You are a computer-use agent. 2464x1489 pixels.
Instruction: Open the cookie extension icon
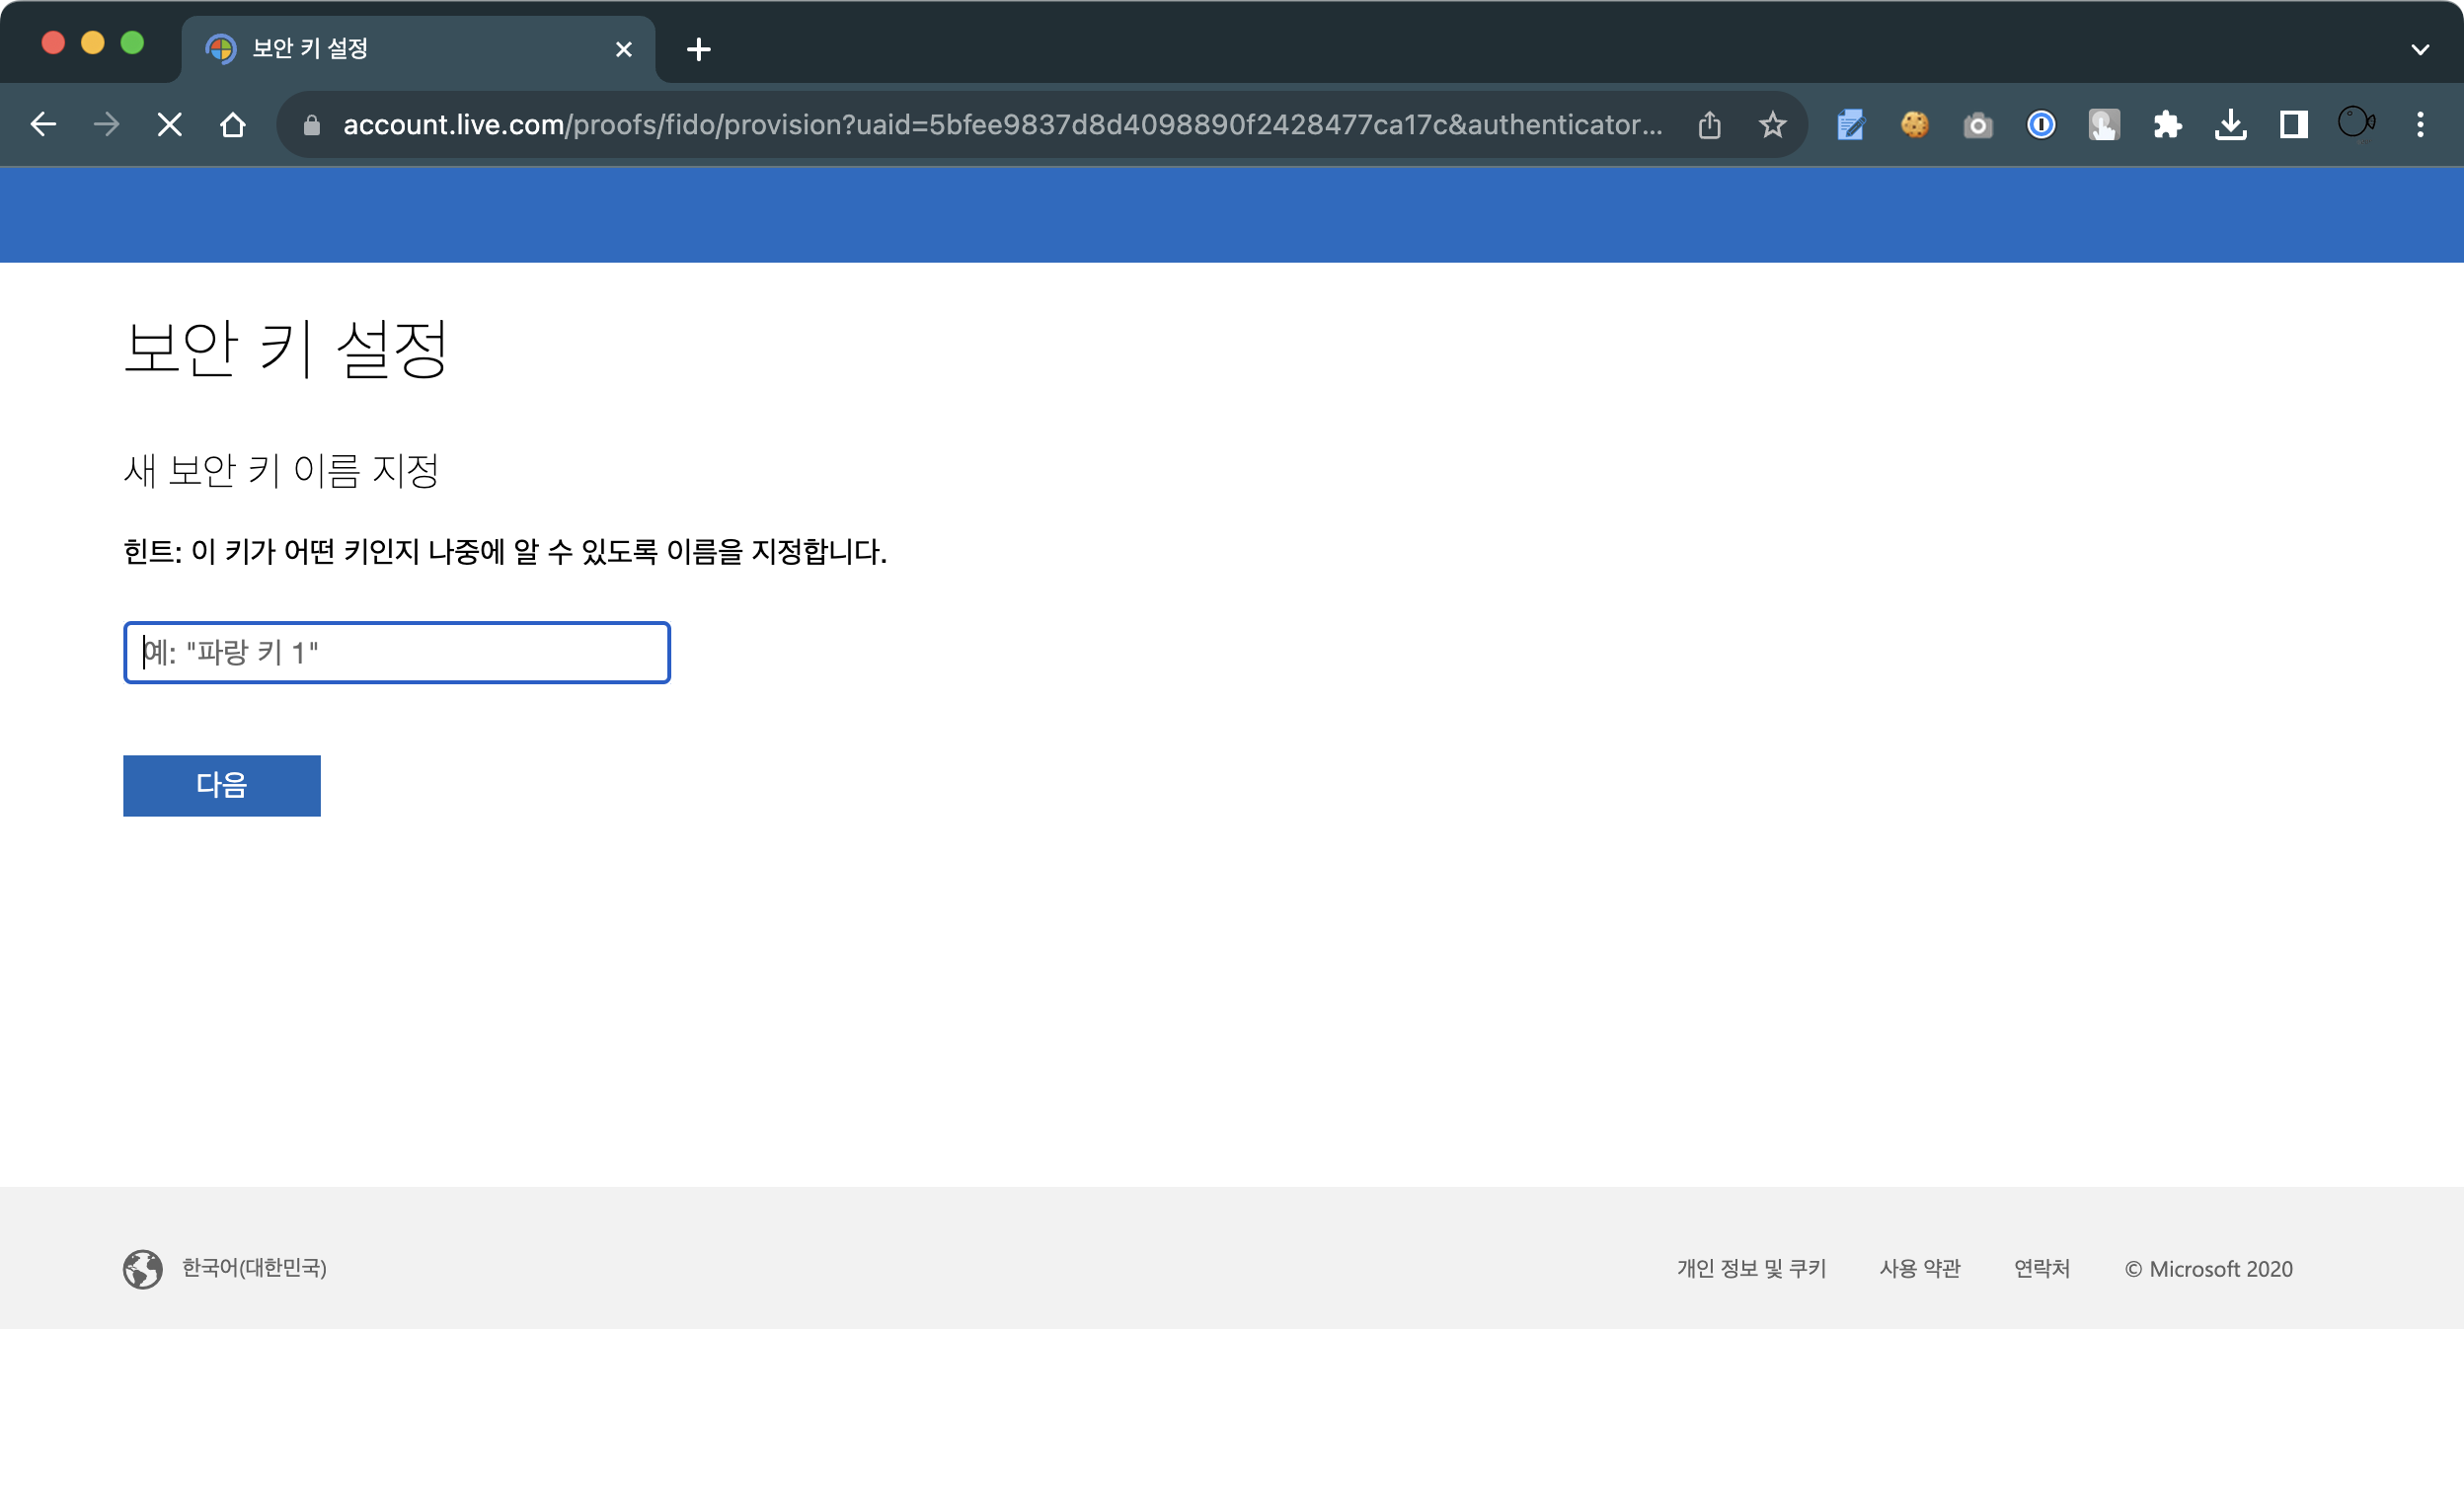[1914, 124]
